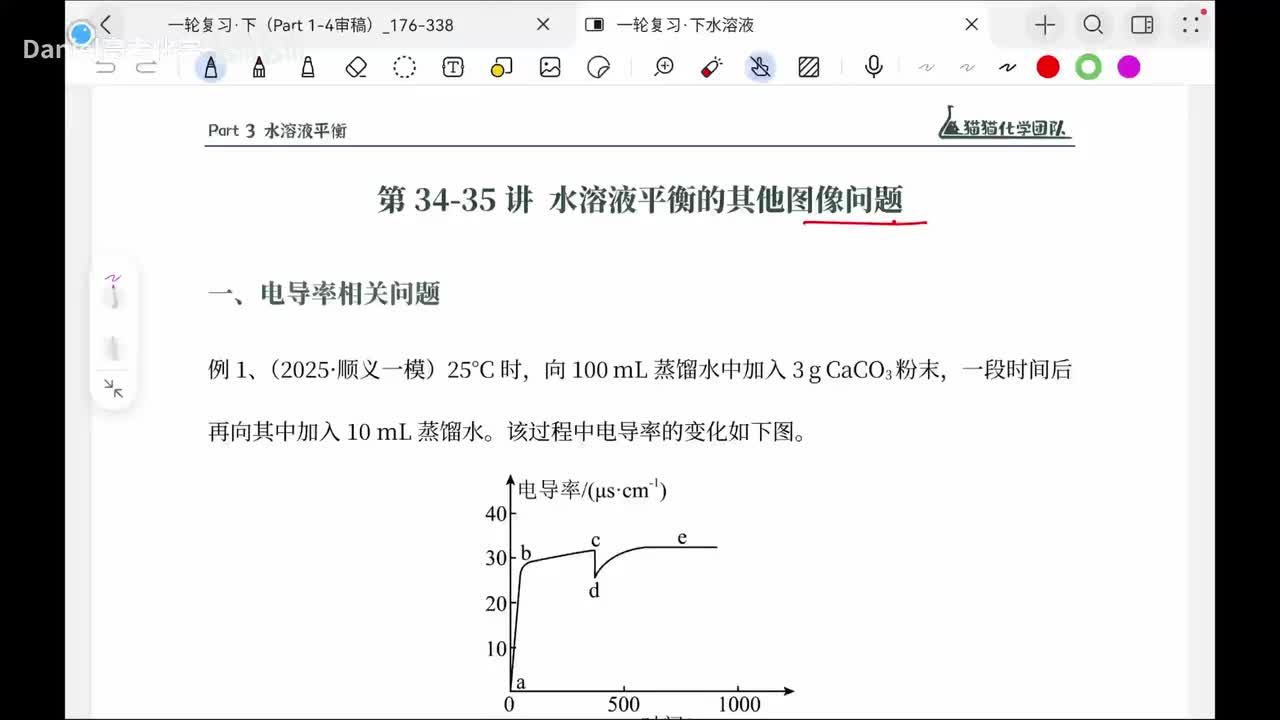Screen dimensions: 1280x720
Task: Click the document icon on 下水溶液 tab
Action: tap(594, 25)
